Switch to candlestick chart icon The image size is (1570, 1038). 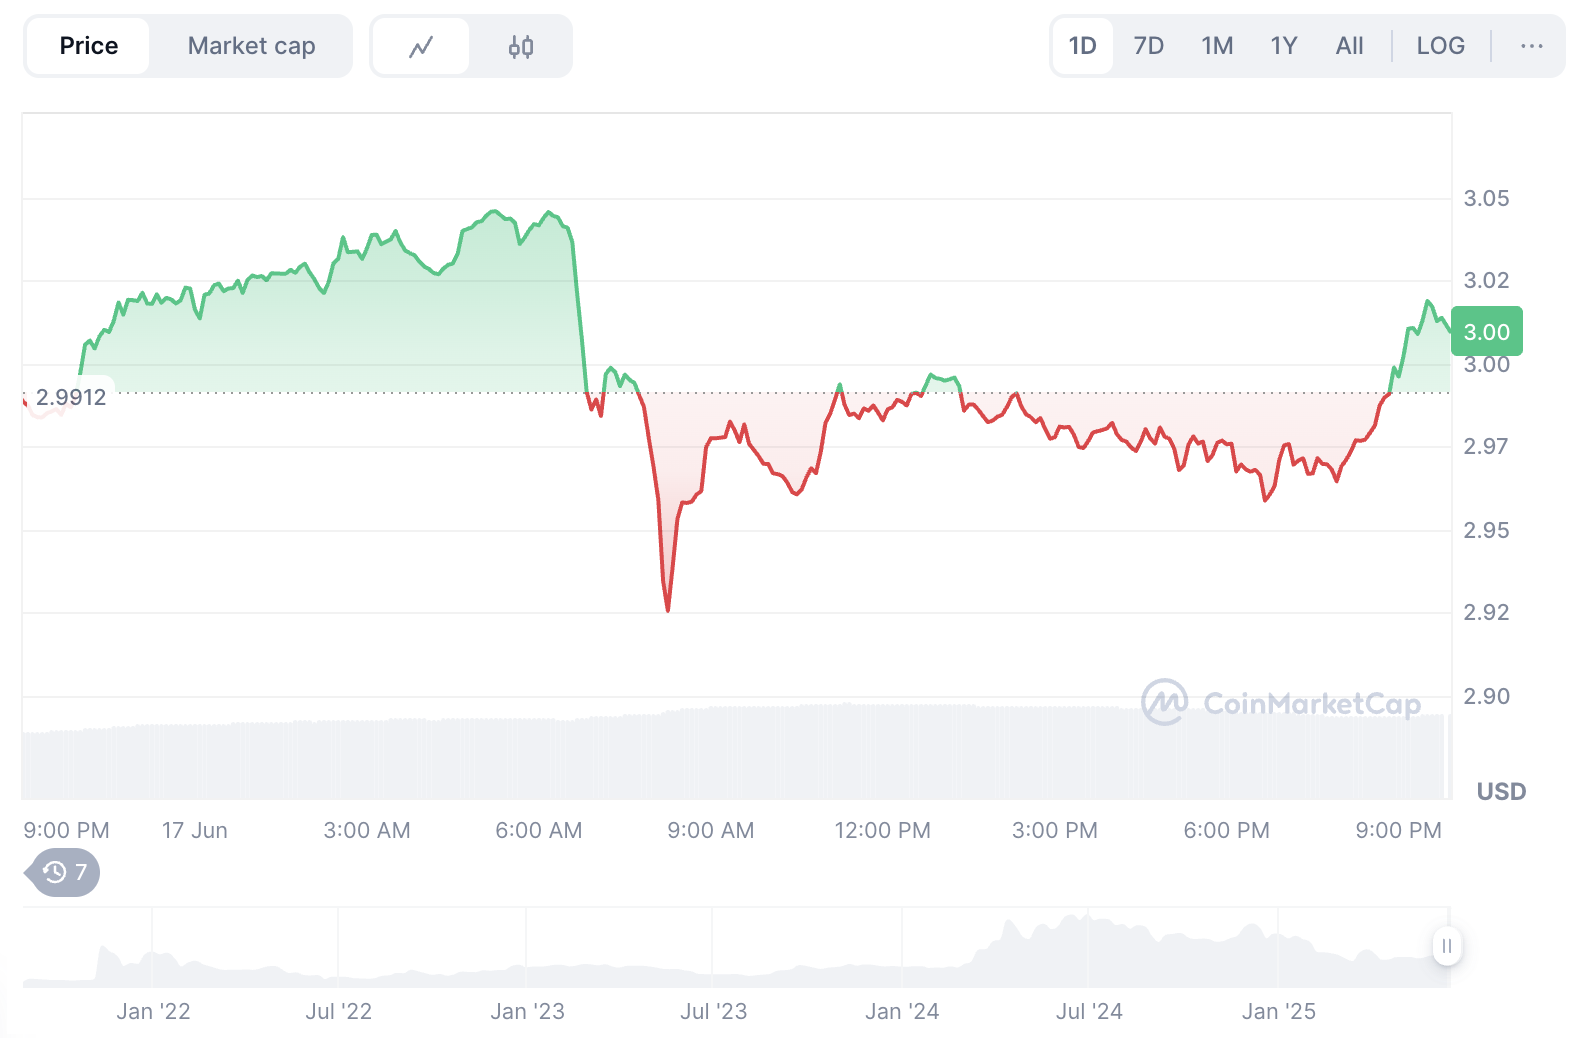coord(521,46)
